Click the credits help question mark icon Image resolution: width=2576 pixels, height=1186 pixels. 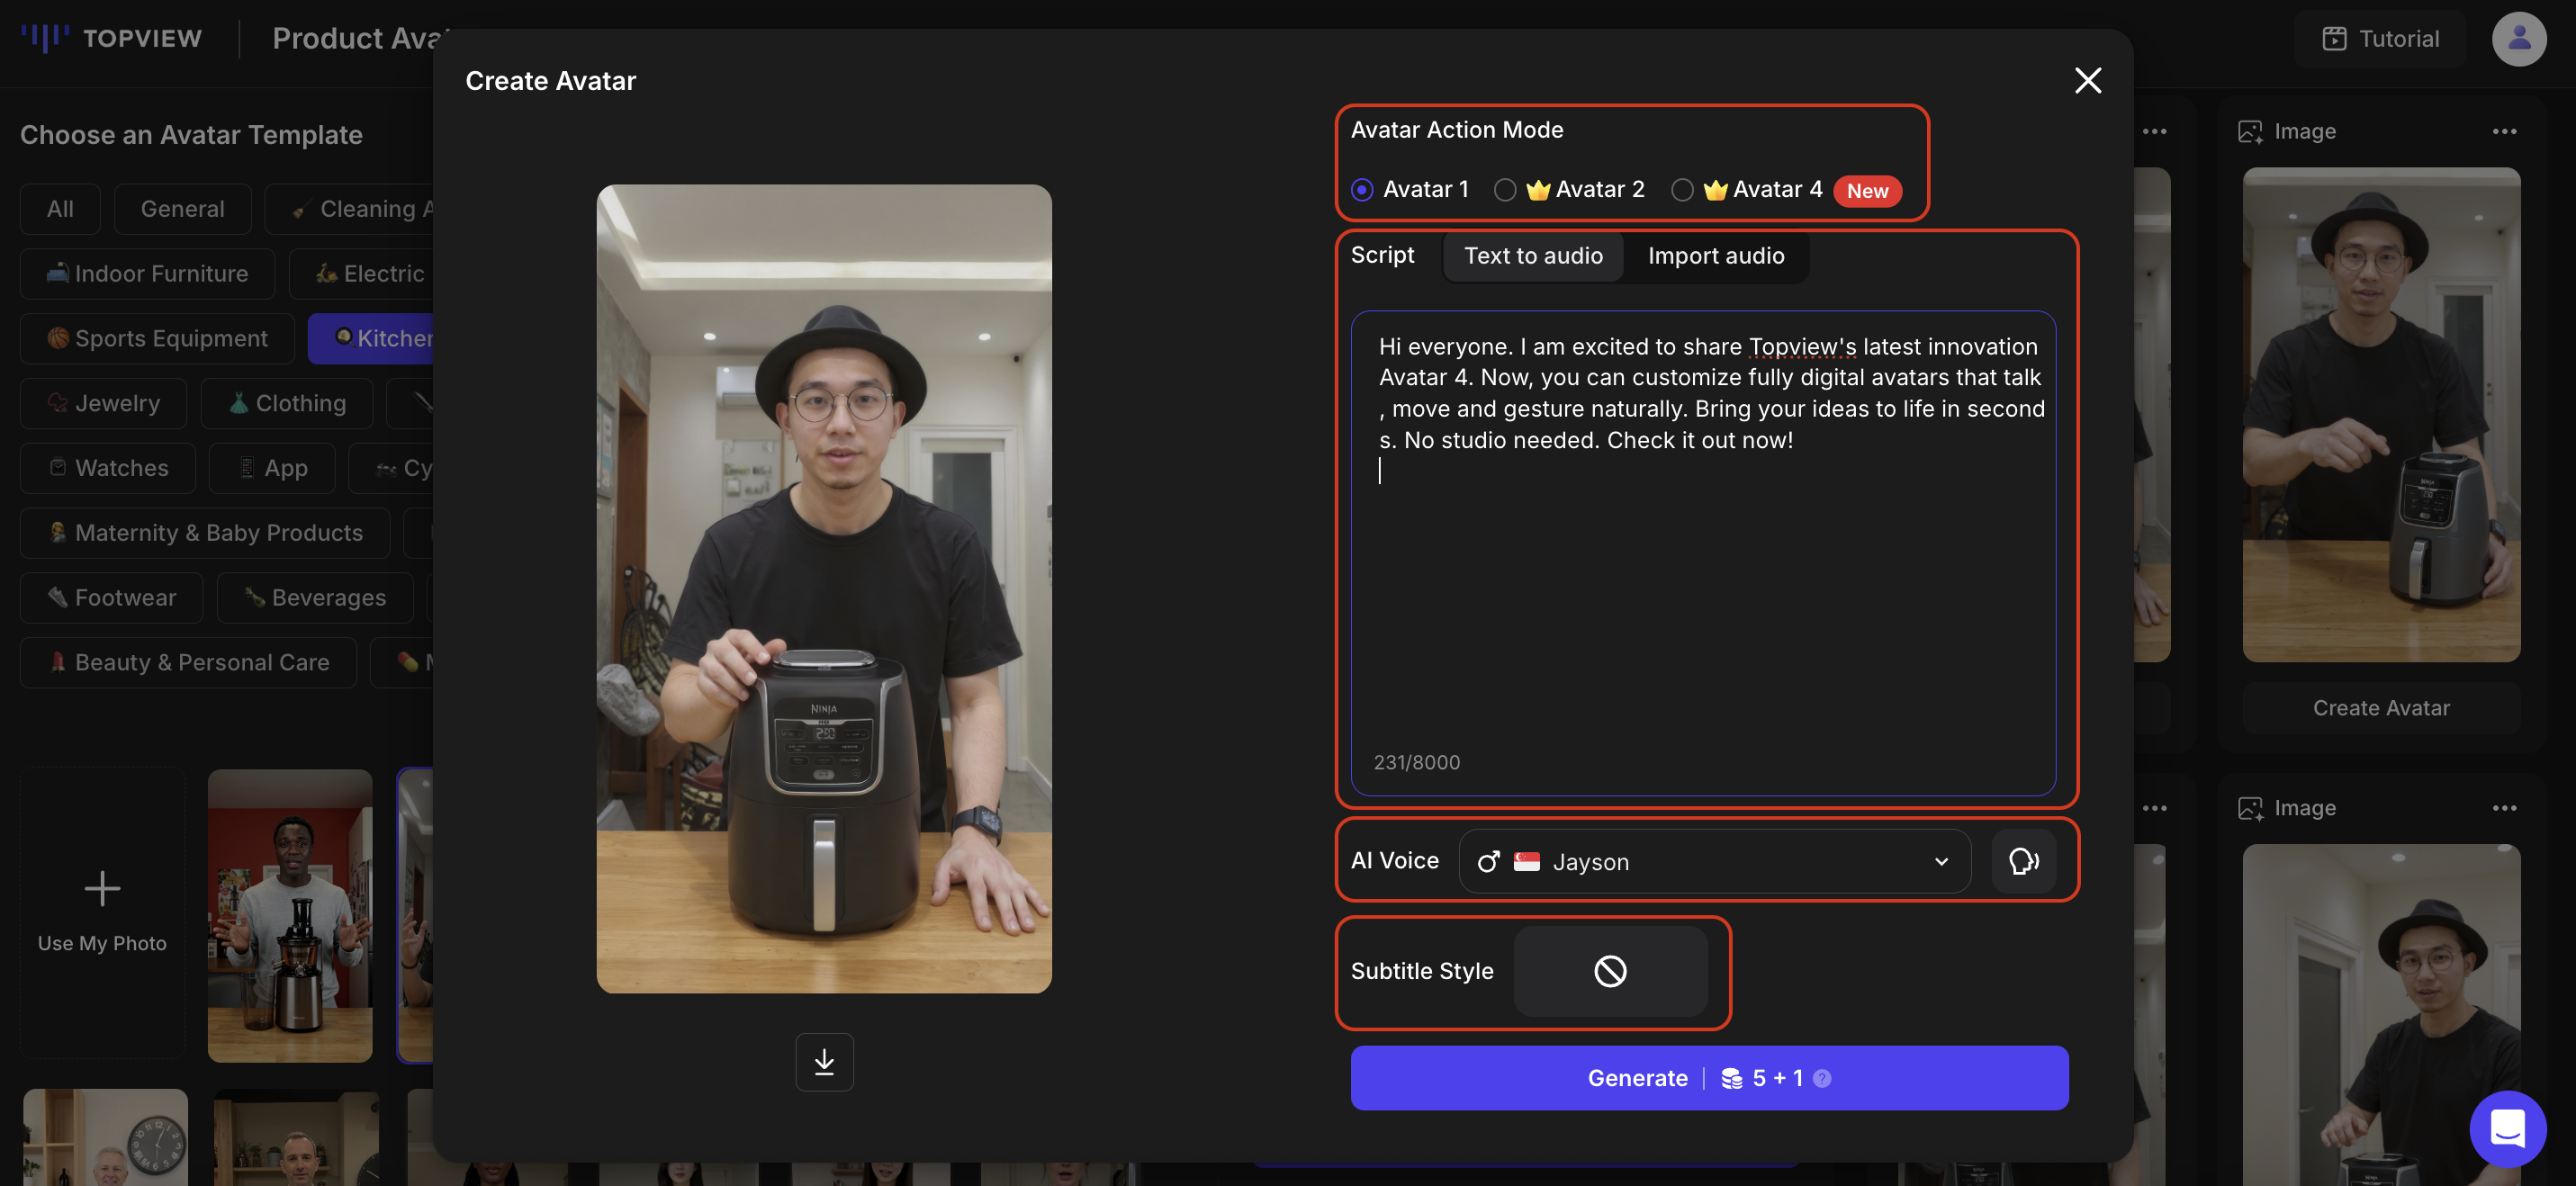[1822, 1078]
